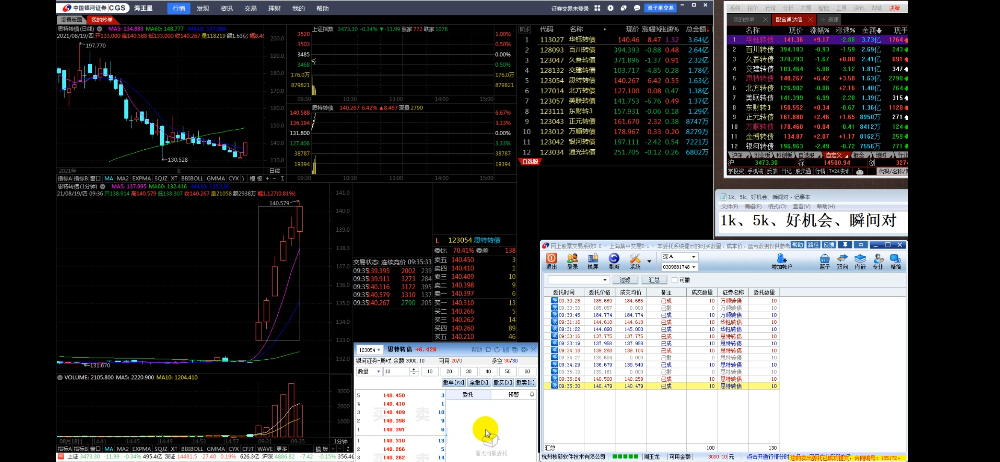The image size is (1000, 462).
Task: Open the 资讯 menu in the CGS top bar
Action: [x=226, y=8]
